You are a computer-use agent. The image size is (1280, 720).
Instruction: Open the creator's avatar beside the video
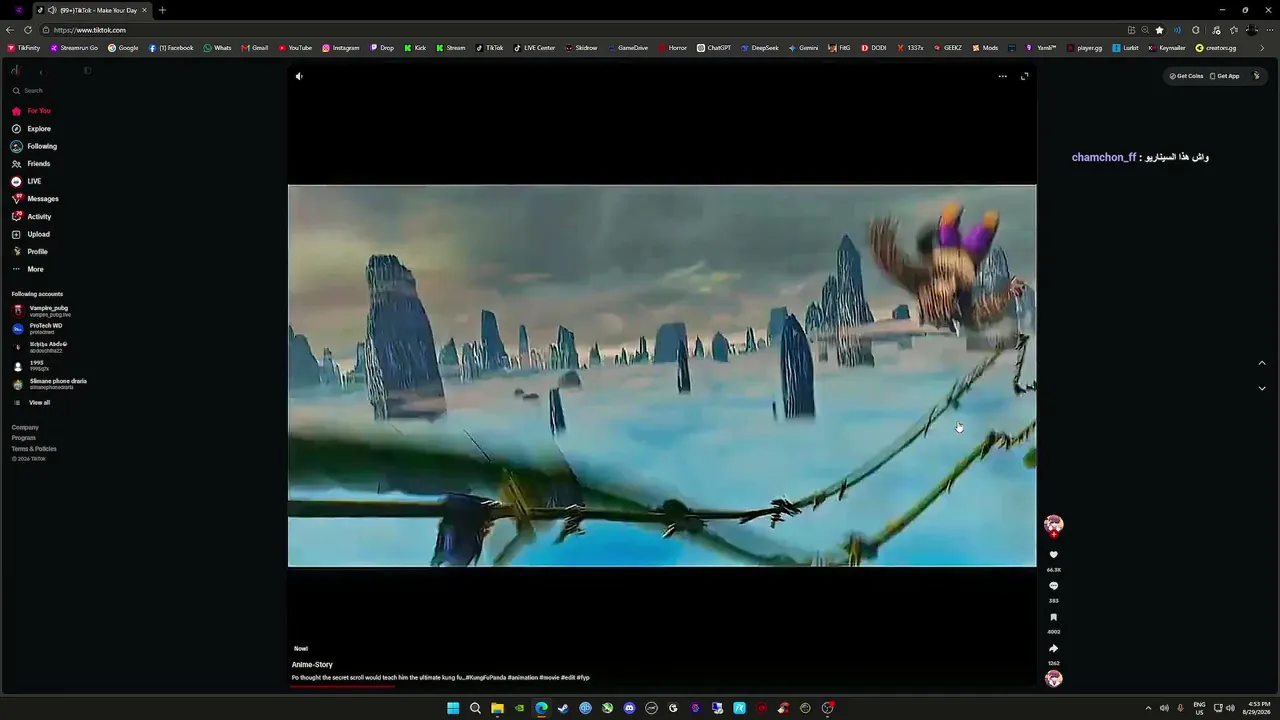[1053, 524]
